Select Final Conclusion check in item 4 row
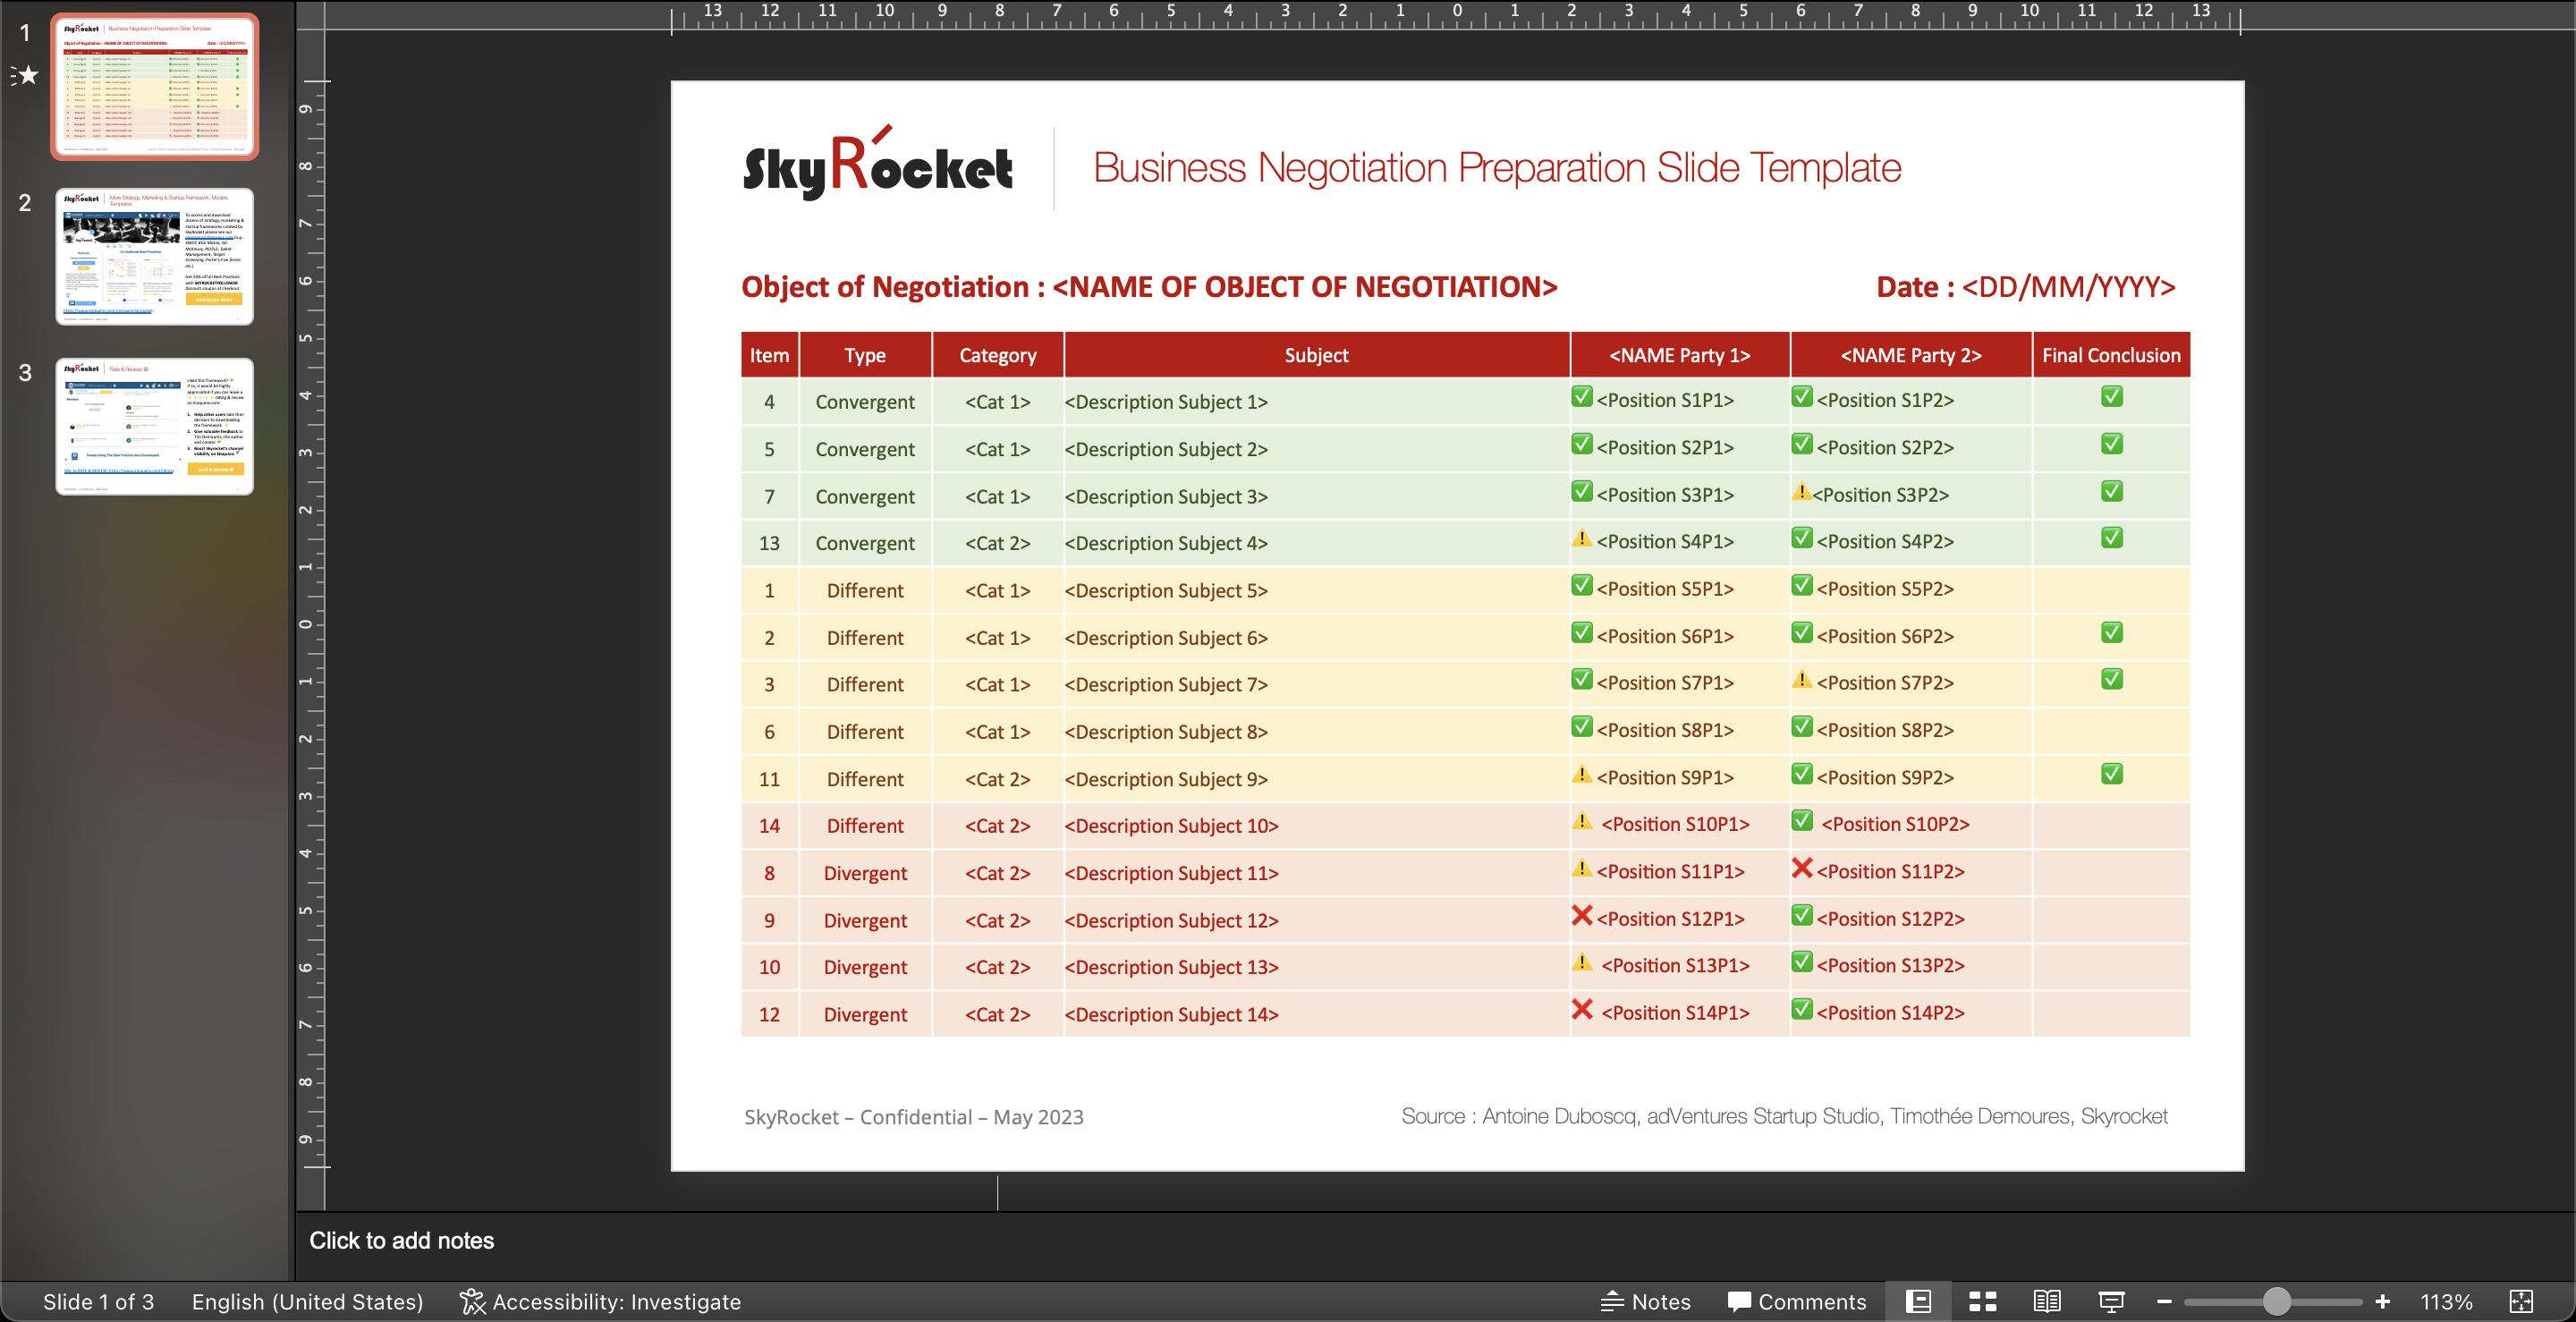2576x1322 pixels. 2112,397
